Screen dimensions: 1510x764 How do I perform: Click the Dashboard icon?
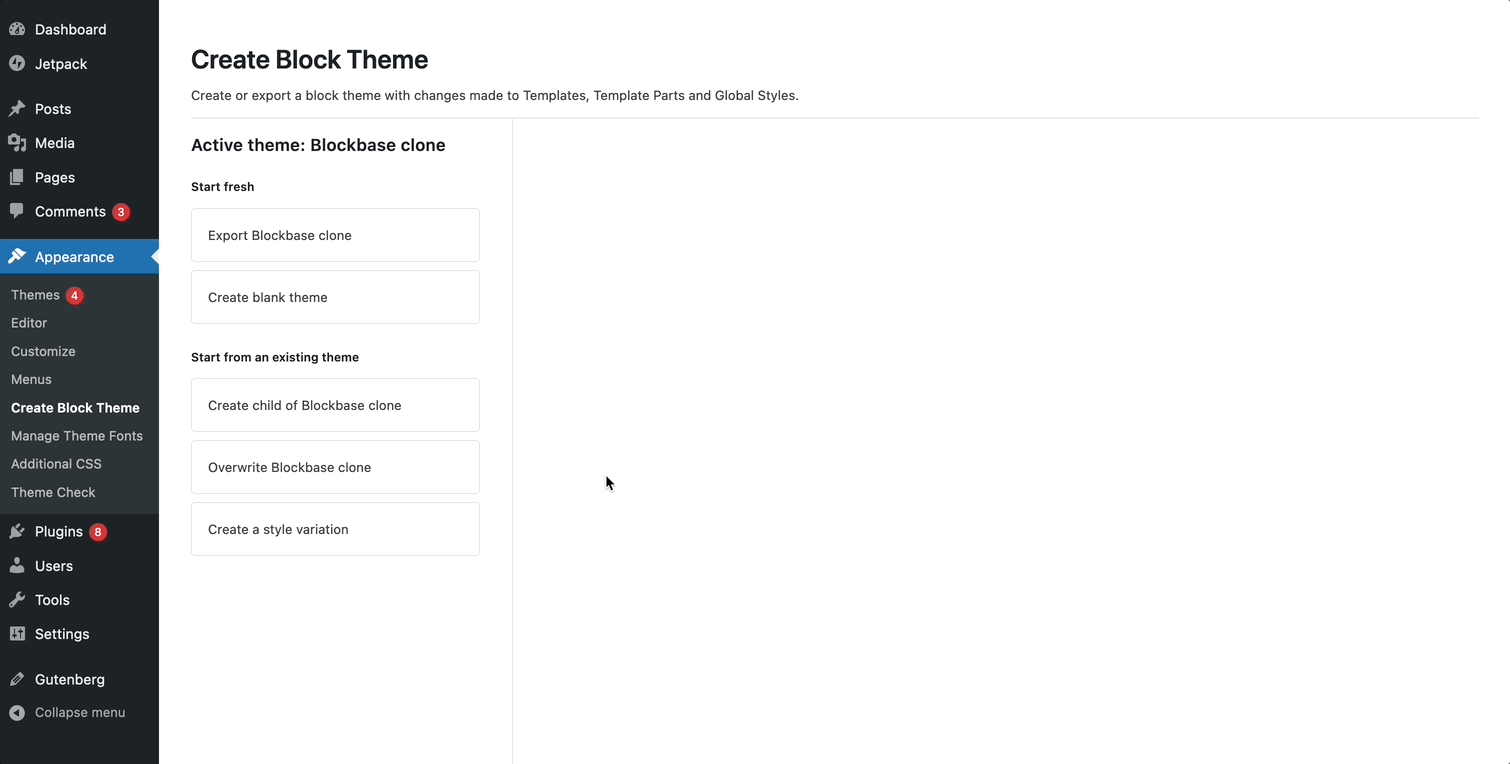[x=16, y=29]
